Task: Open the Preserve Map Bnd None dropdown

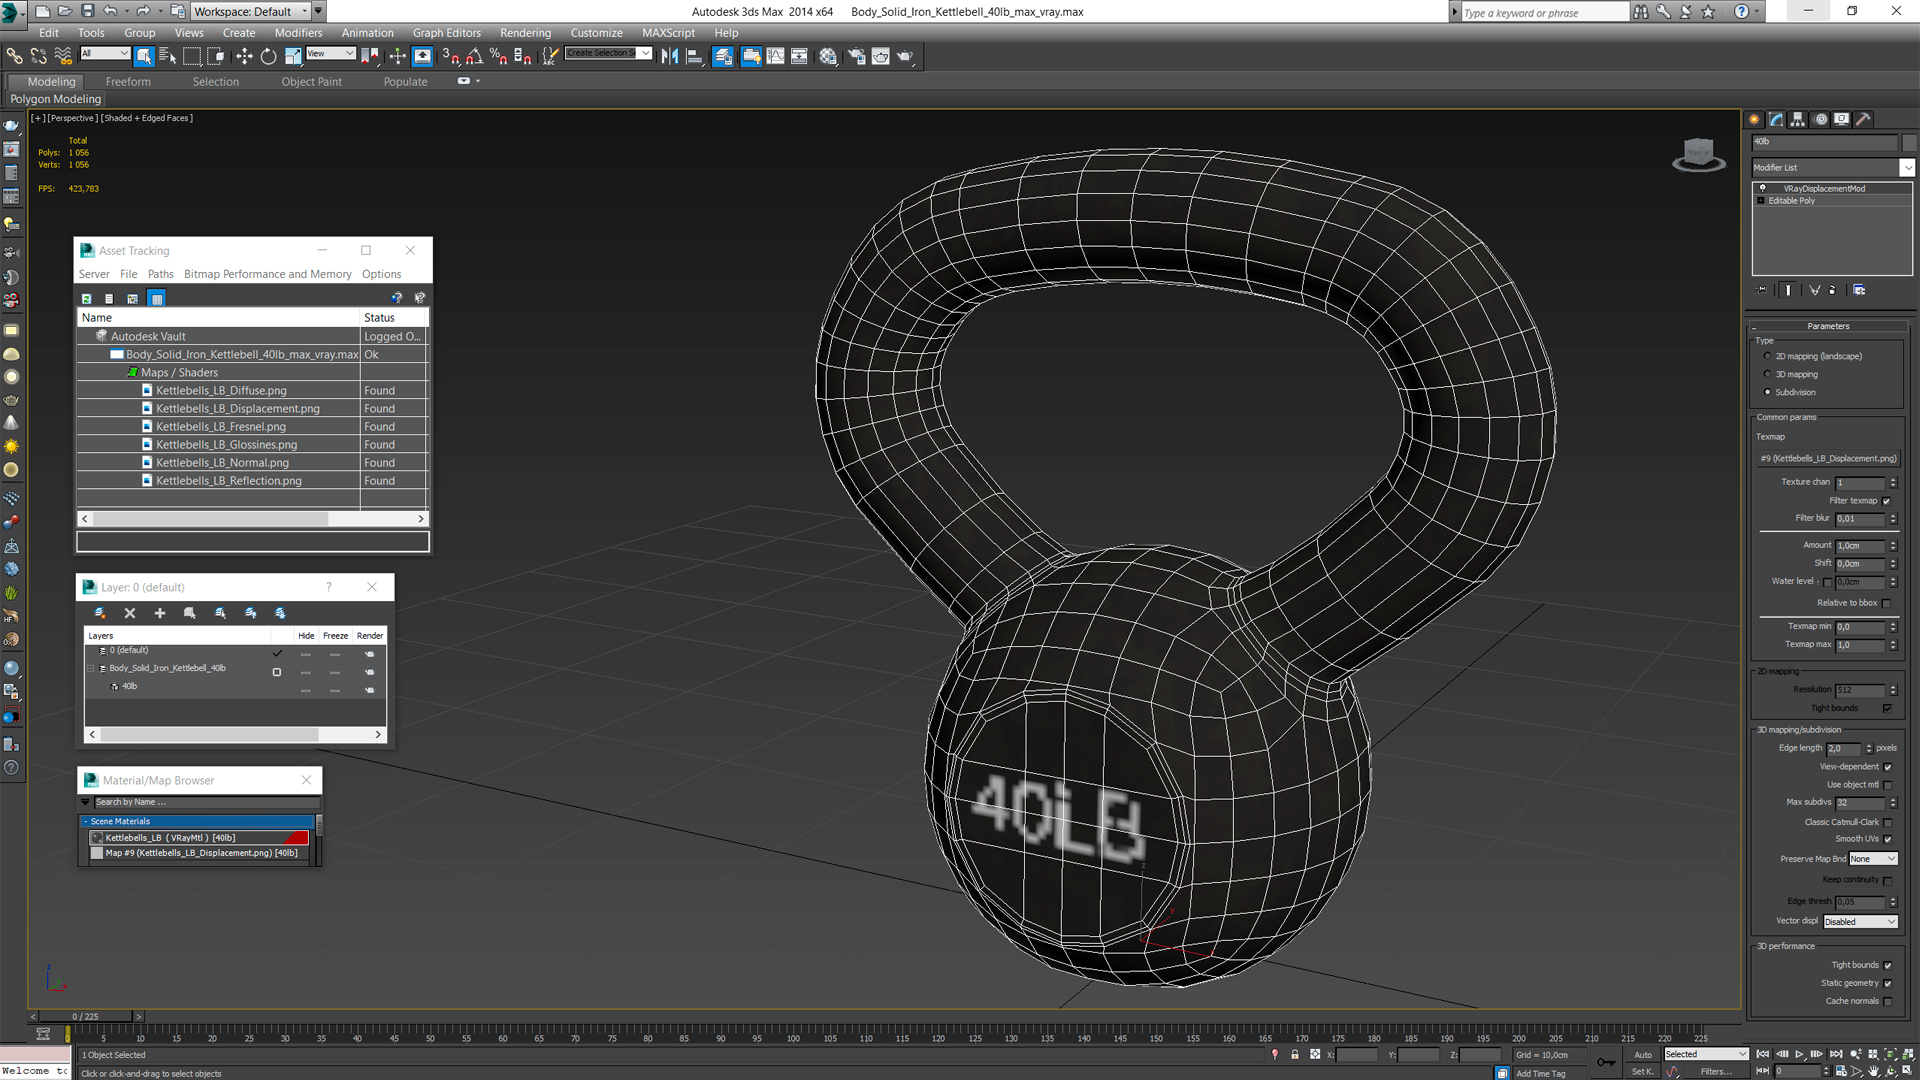Action: (1872, 858)
